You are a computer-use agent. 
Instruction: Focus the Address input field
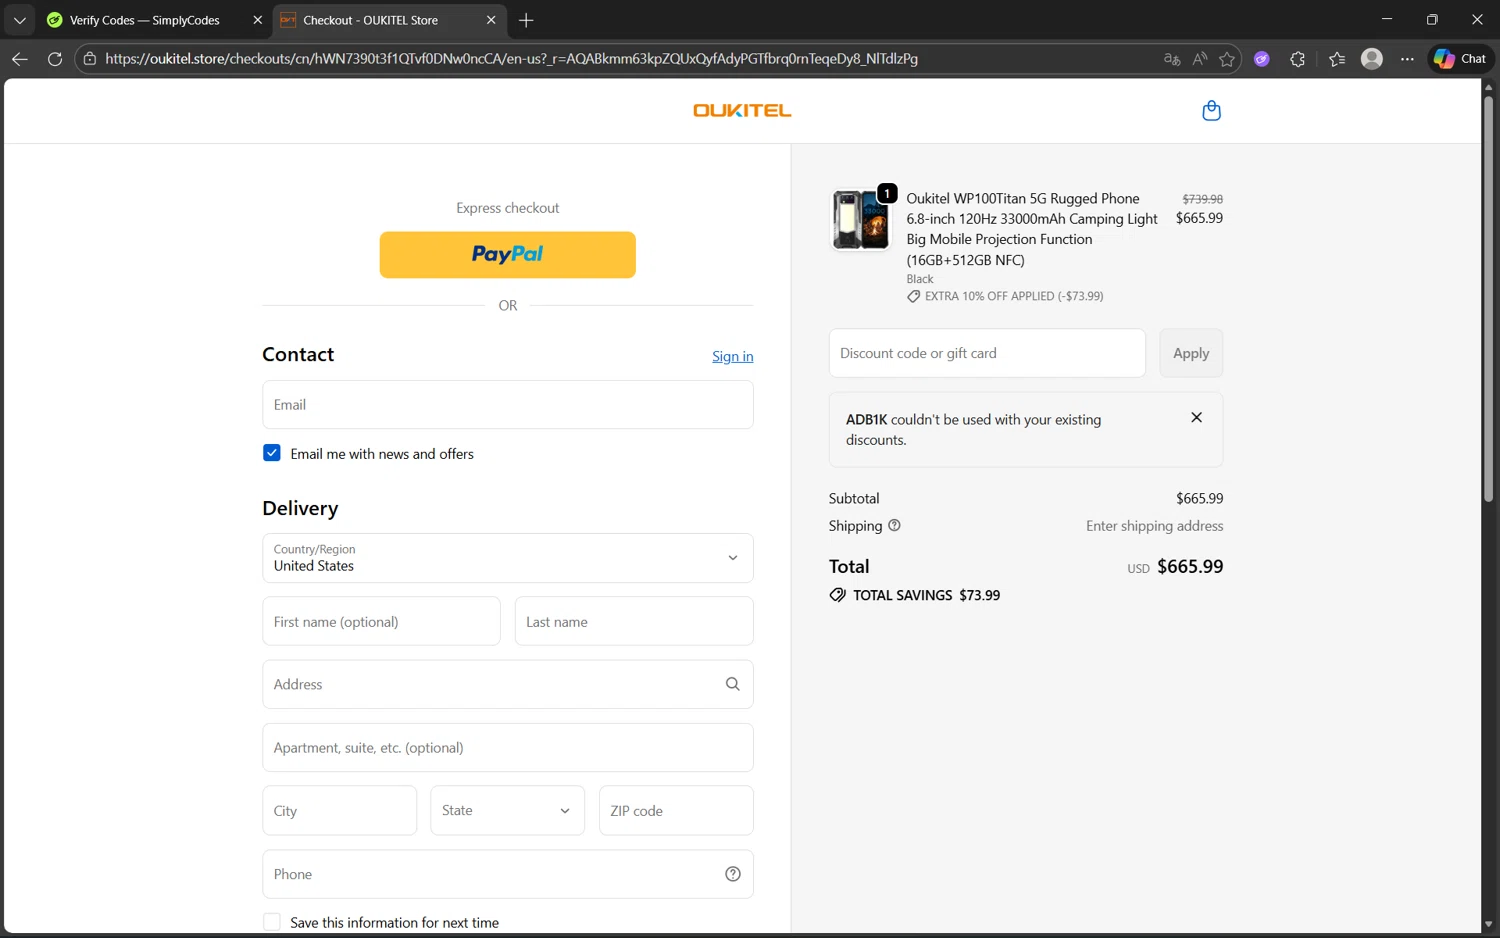(x=508, y=684)
